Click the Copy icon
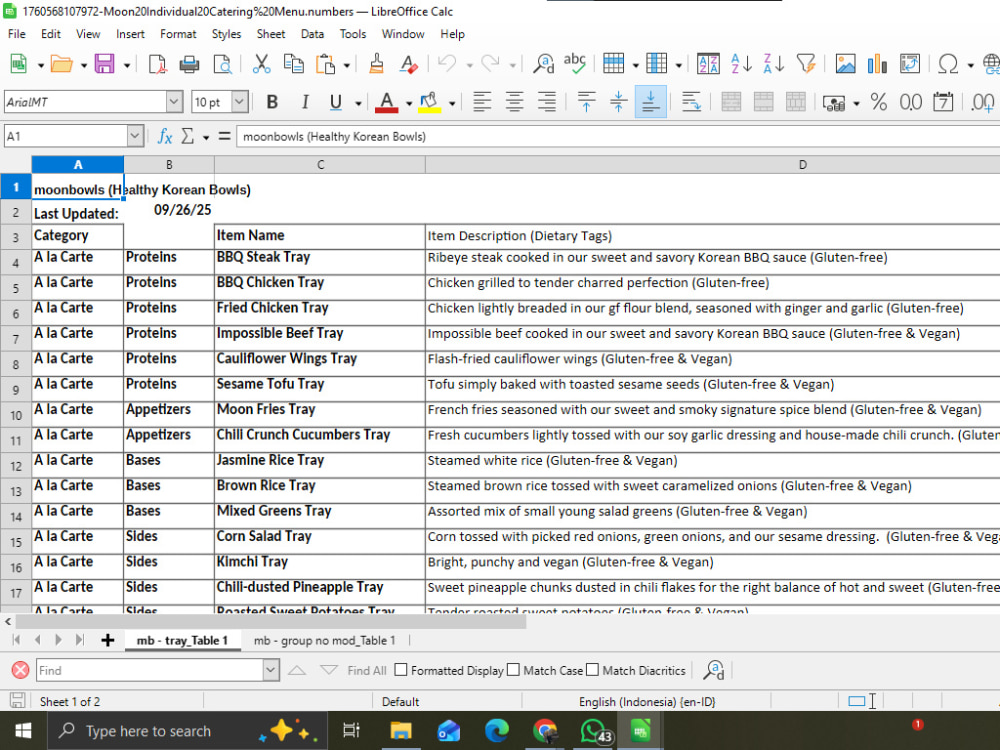The height and width of the screenshot is (750, 1000). coord(293,64)
